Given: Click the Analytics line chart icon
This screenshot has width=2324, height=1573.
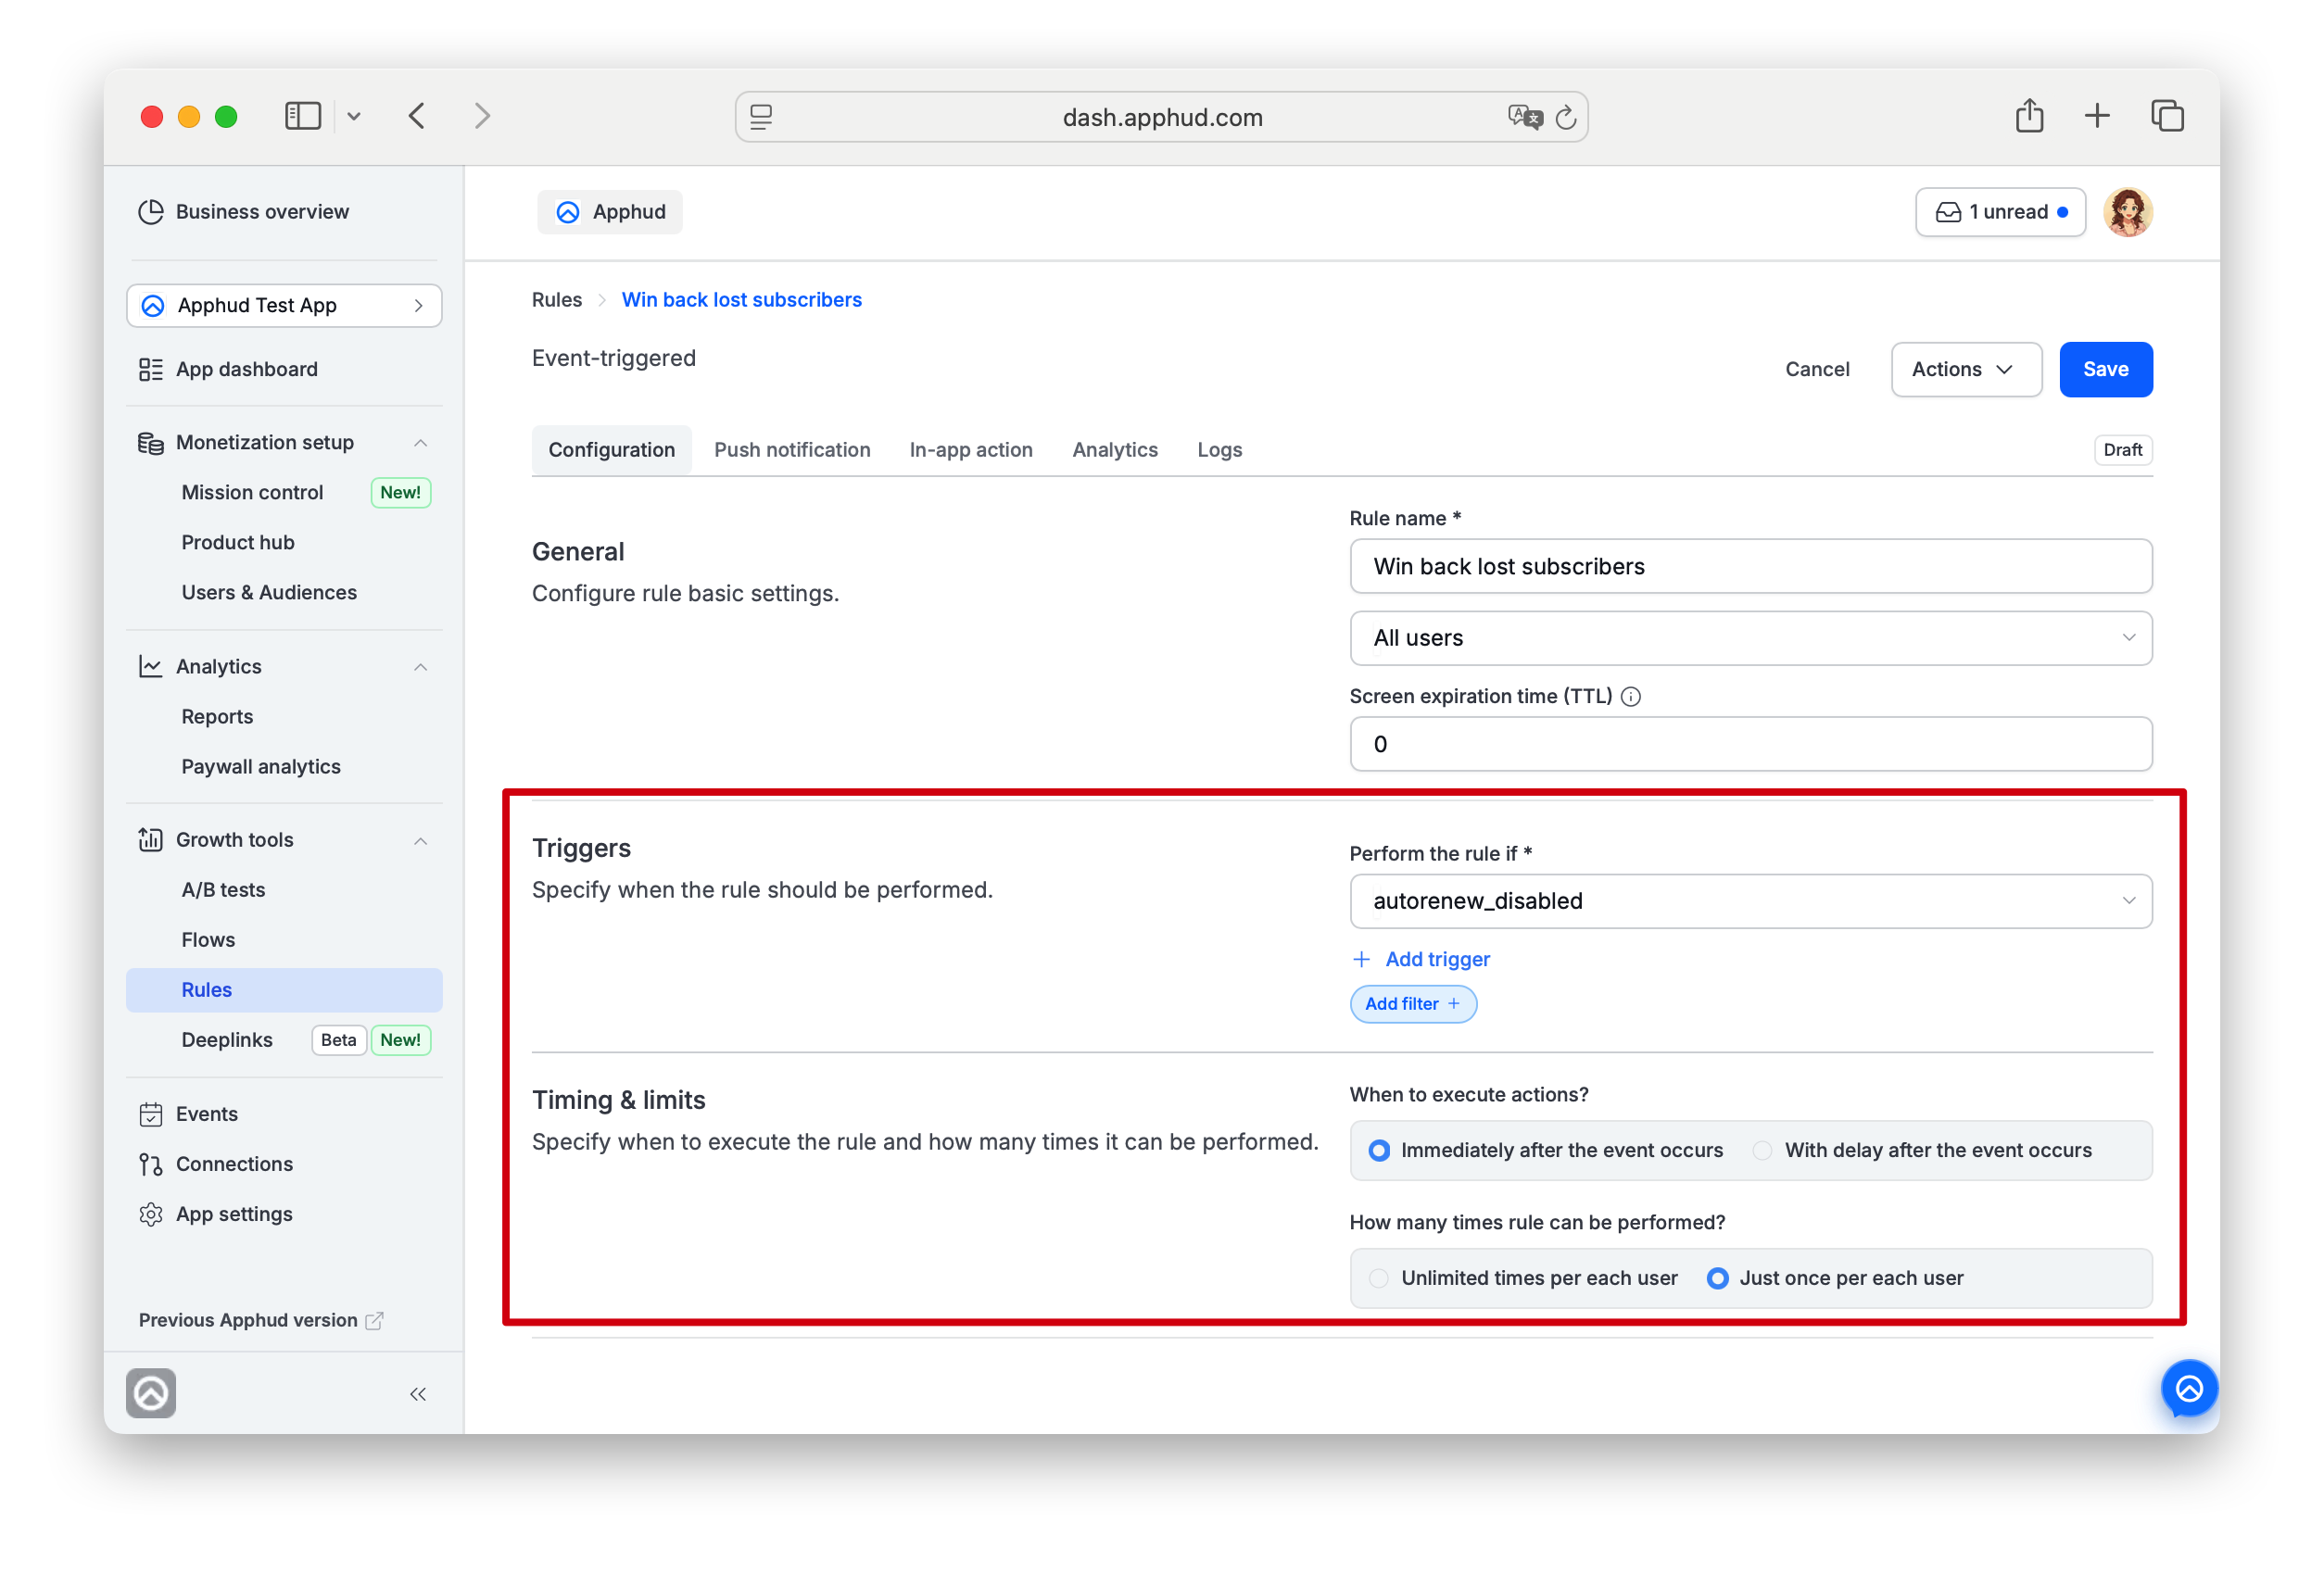Looking at the screenshot, I should coord(150,667).
